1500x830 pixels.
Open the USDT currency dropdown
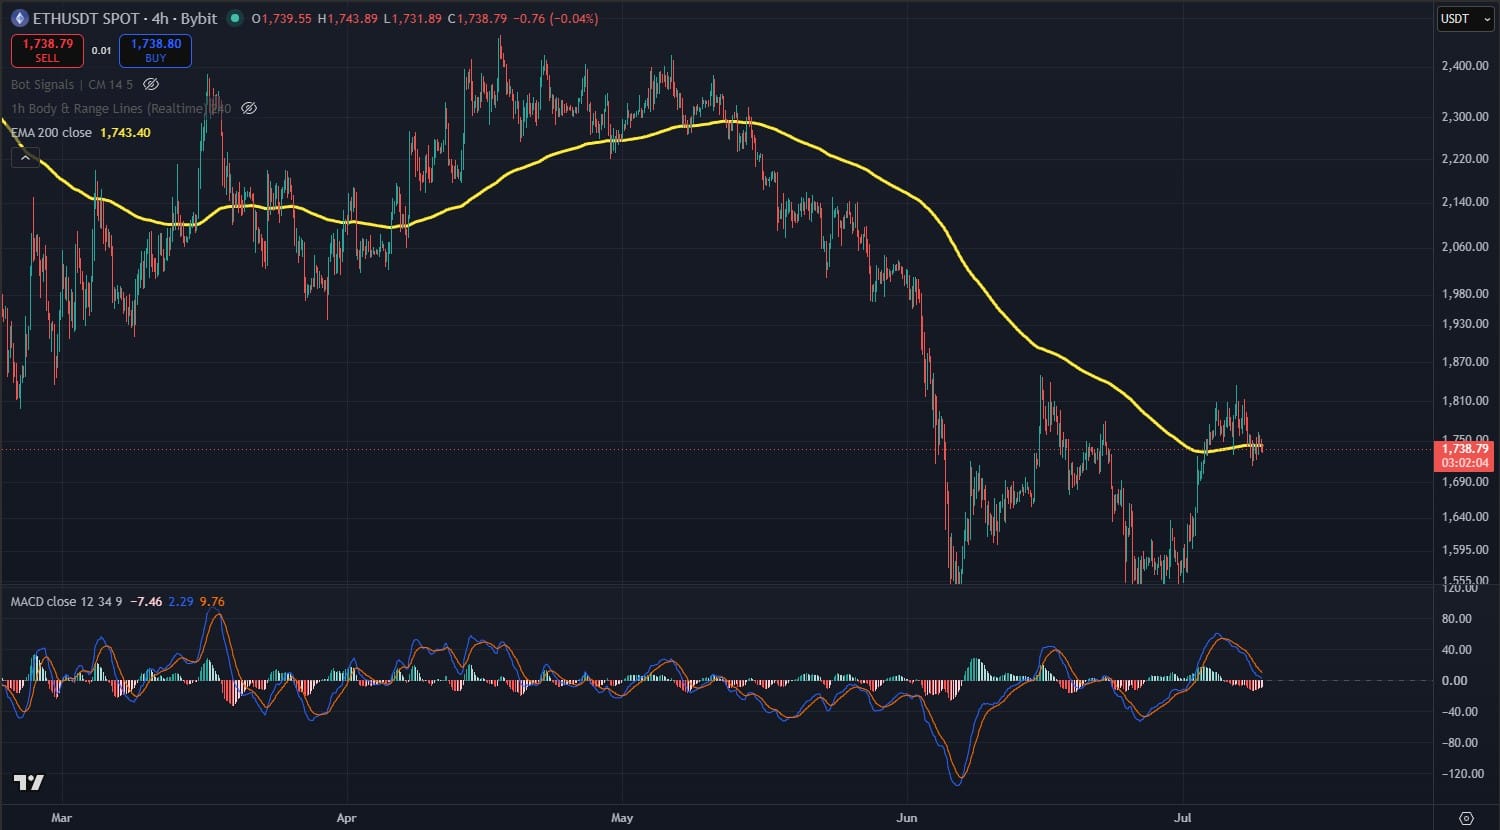(1465, 19)
